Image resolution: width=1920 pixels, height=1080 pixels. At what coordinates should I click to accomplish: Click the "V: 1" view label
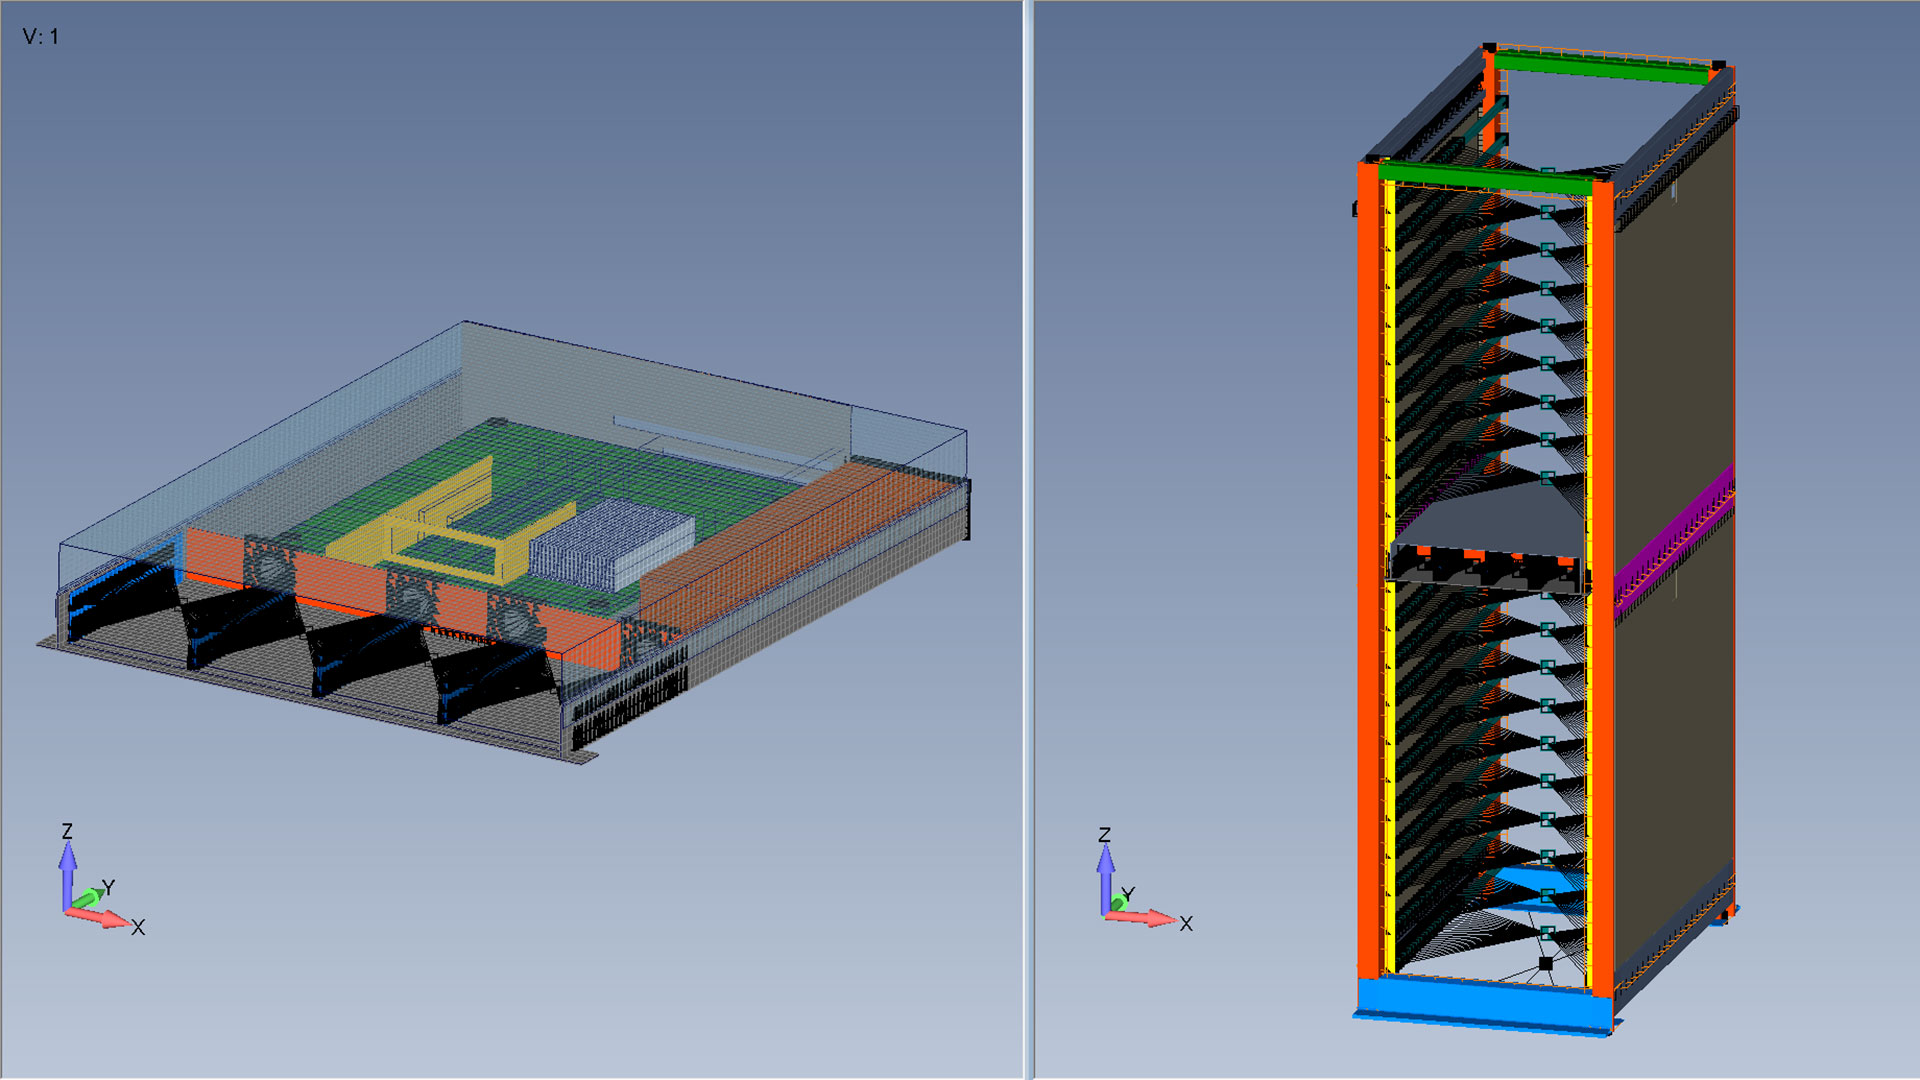coord(41,37)
